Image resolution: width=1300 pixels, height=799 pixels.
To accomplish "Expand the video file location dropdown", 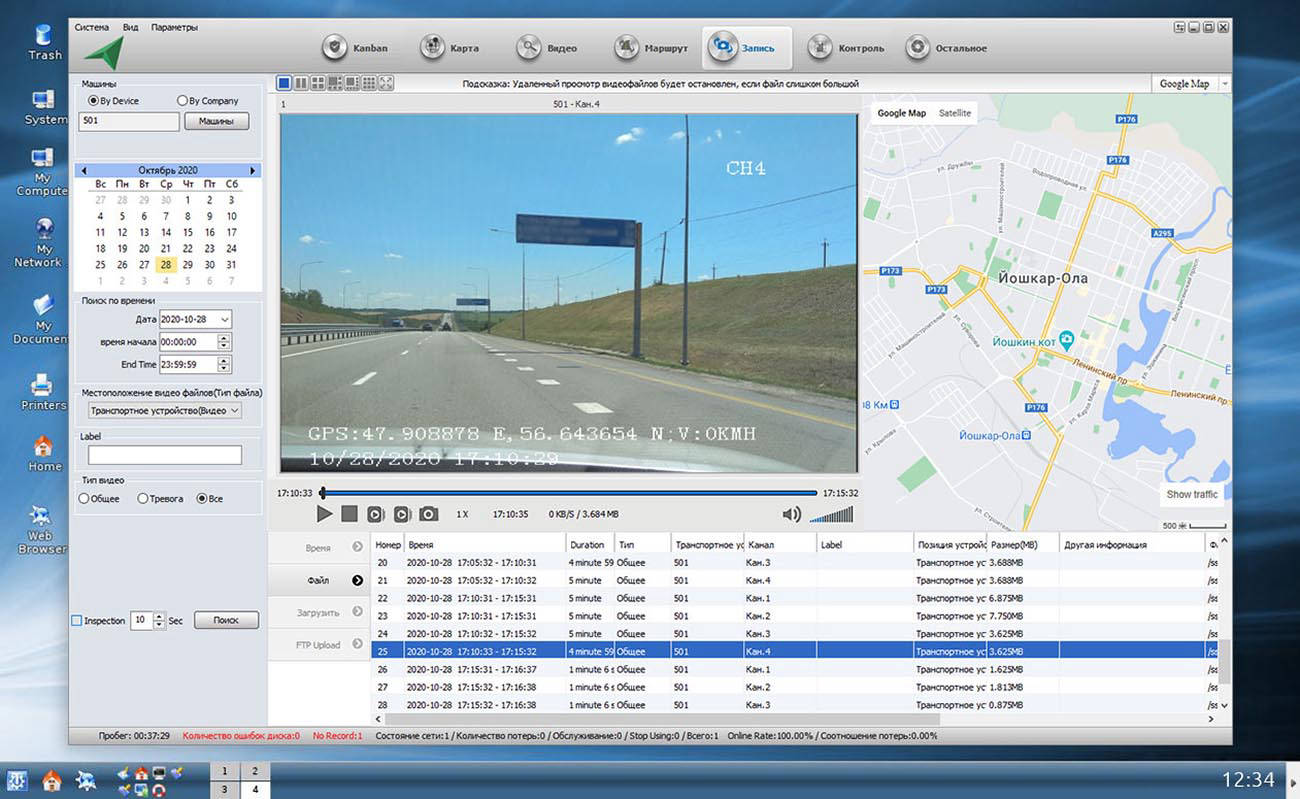I will (235, 410).
